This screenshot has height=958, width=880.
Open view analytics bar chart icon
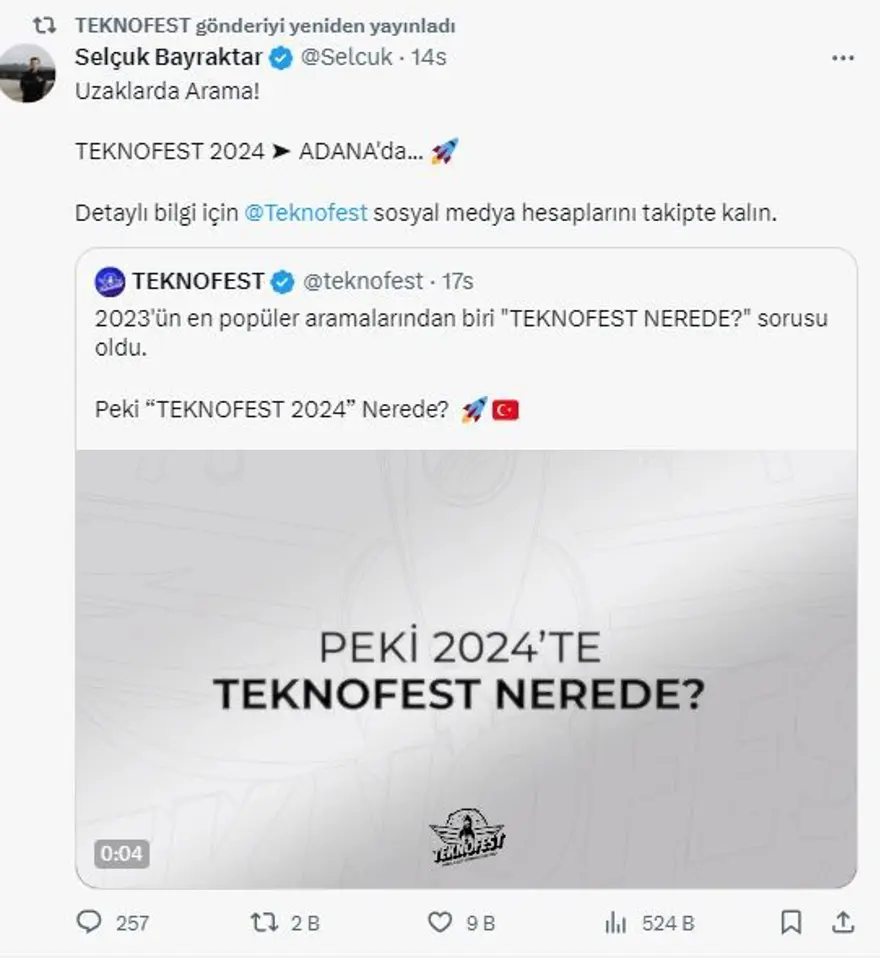click(x=616, y=922)
